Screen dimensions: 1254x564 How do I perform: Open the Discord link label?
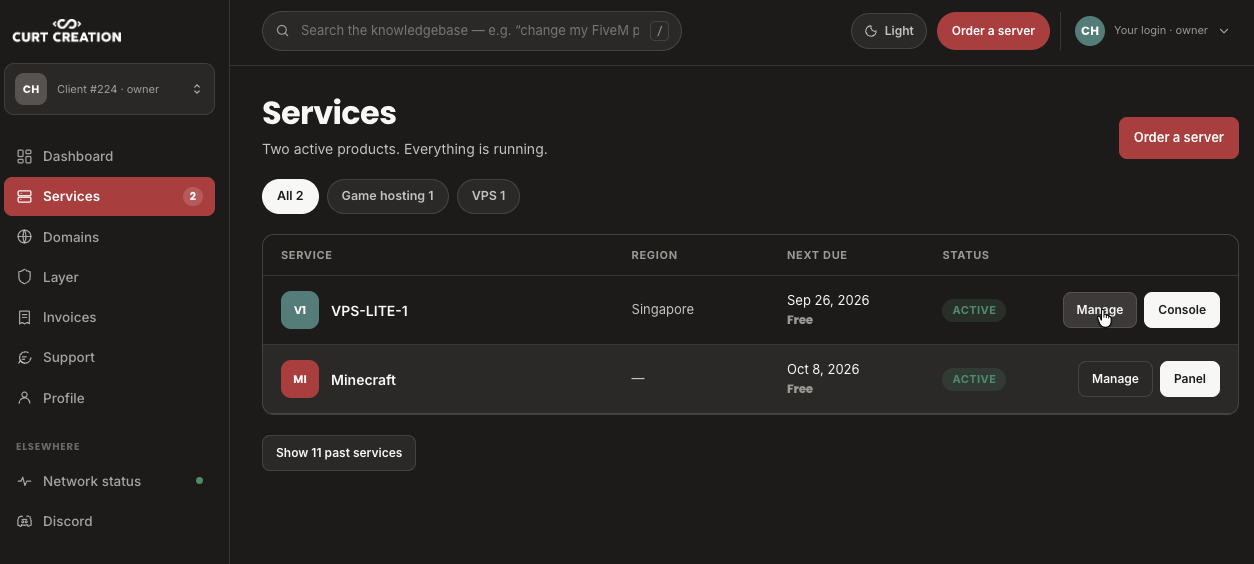(68, 521)
